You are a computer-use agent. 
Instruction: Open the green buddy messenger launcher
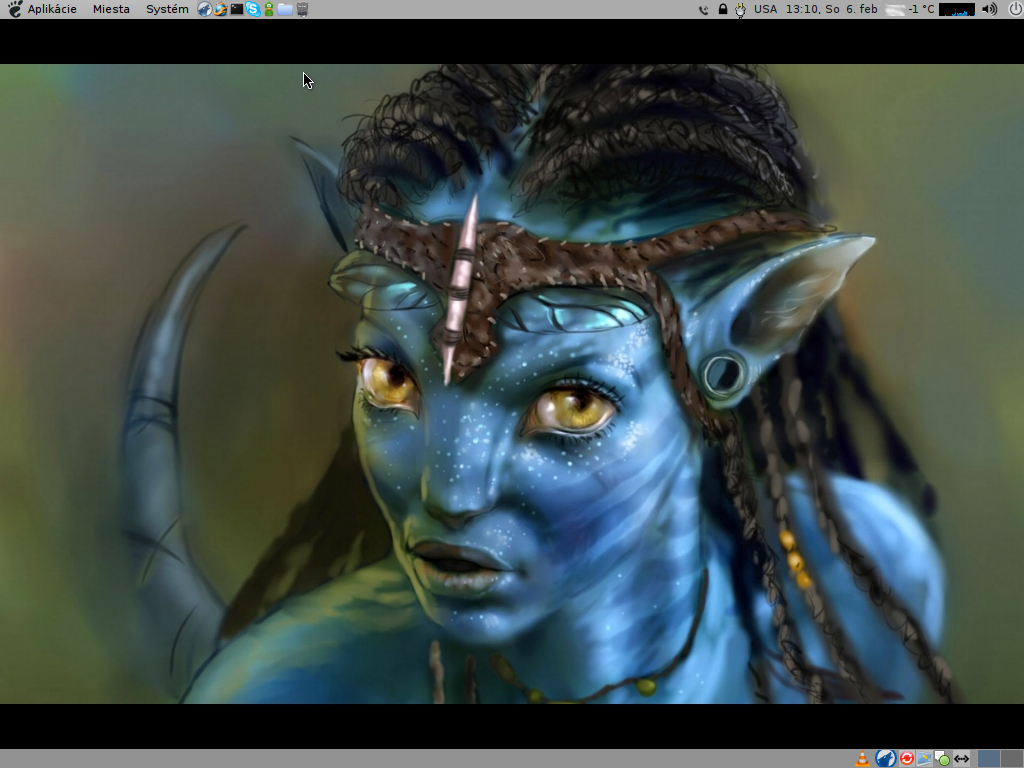pos(268,9)
